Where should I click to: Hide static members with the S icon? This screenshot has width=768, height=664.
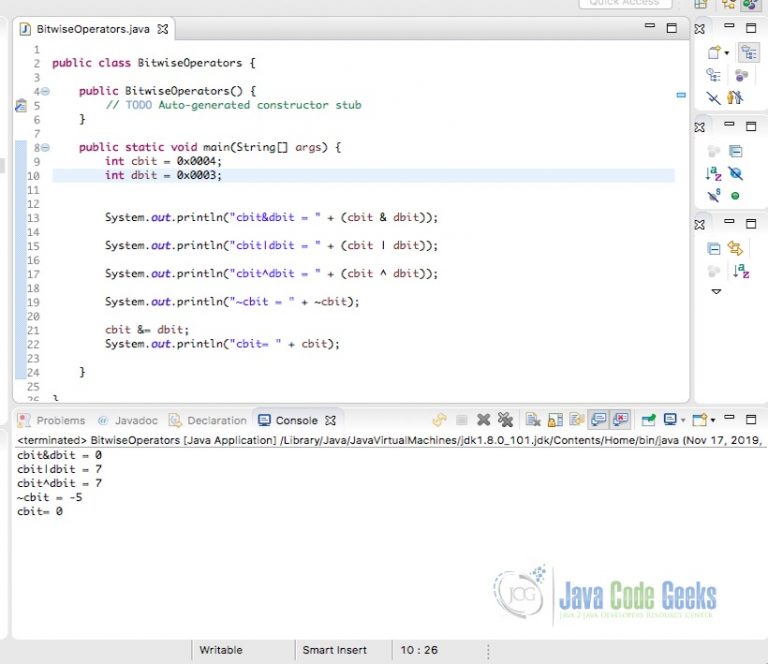coord(714,195)
